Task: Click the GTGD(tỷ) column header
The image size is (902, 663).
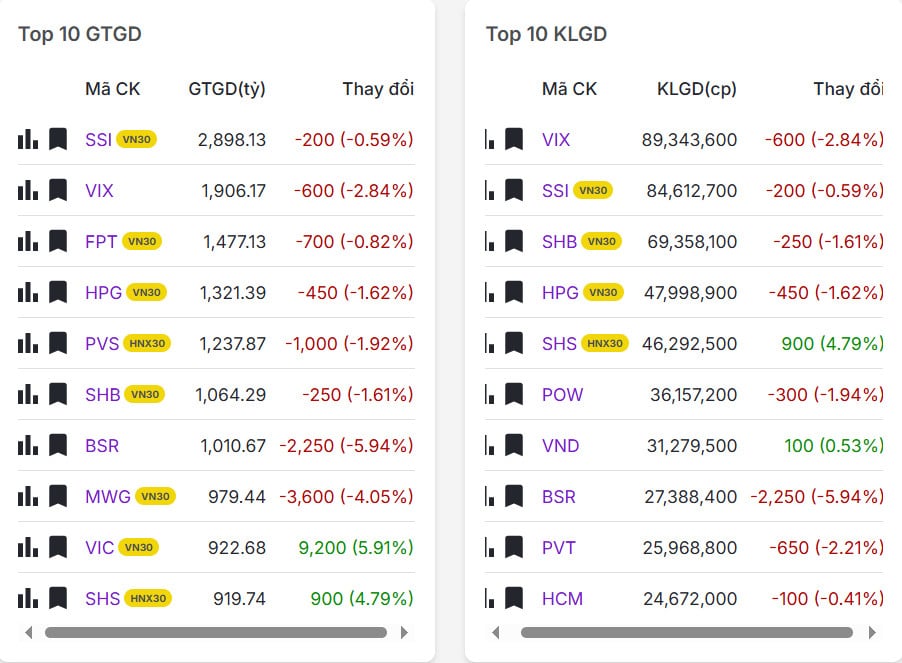Action: [227, 89]
